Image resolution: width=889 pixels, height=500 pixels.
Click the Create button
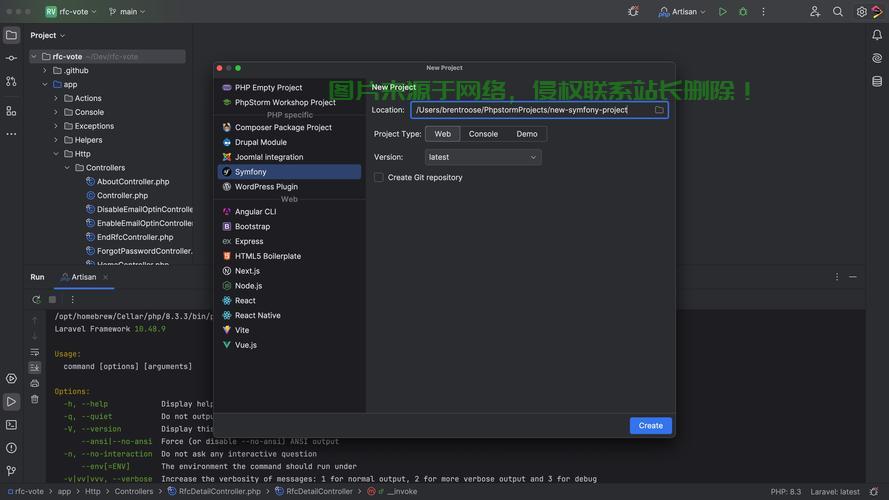click(650, 426)
